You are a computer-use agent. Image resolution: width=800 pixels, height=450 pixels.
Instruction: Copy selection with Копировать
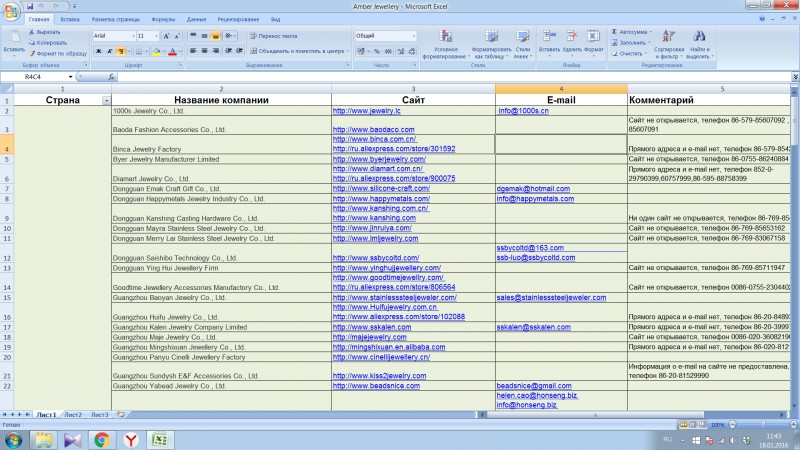[48, 42]
